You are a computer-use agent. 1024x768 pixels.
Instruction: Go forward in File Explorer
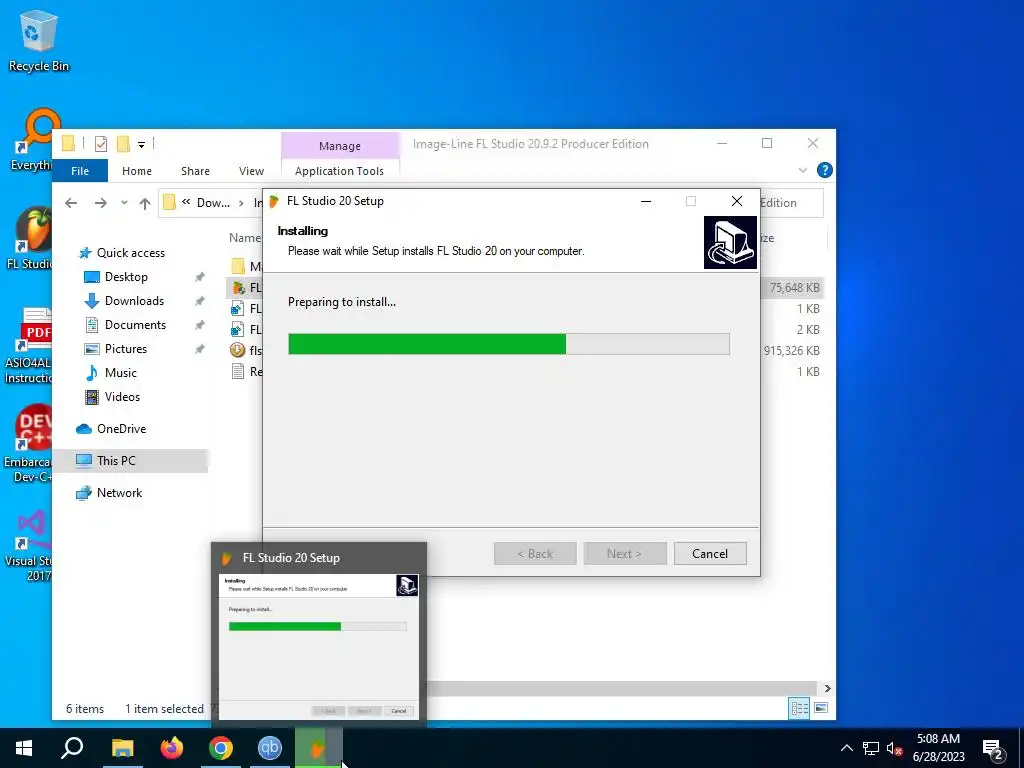(100, 203)
